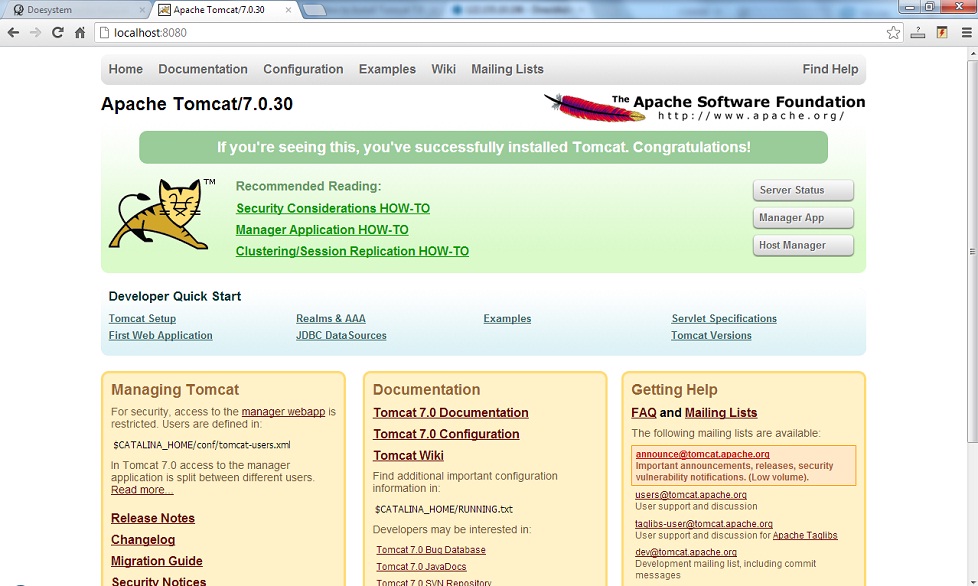This screenshot has width=978, height=586.
Task: Open the Release Notes link
Action: click(153, 518)
